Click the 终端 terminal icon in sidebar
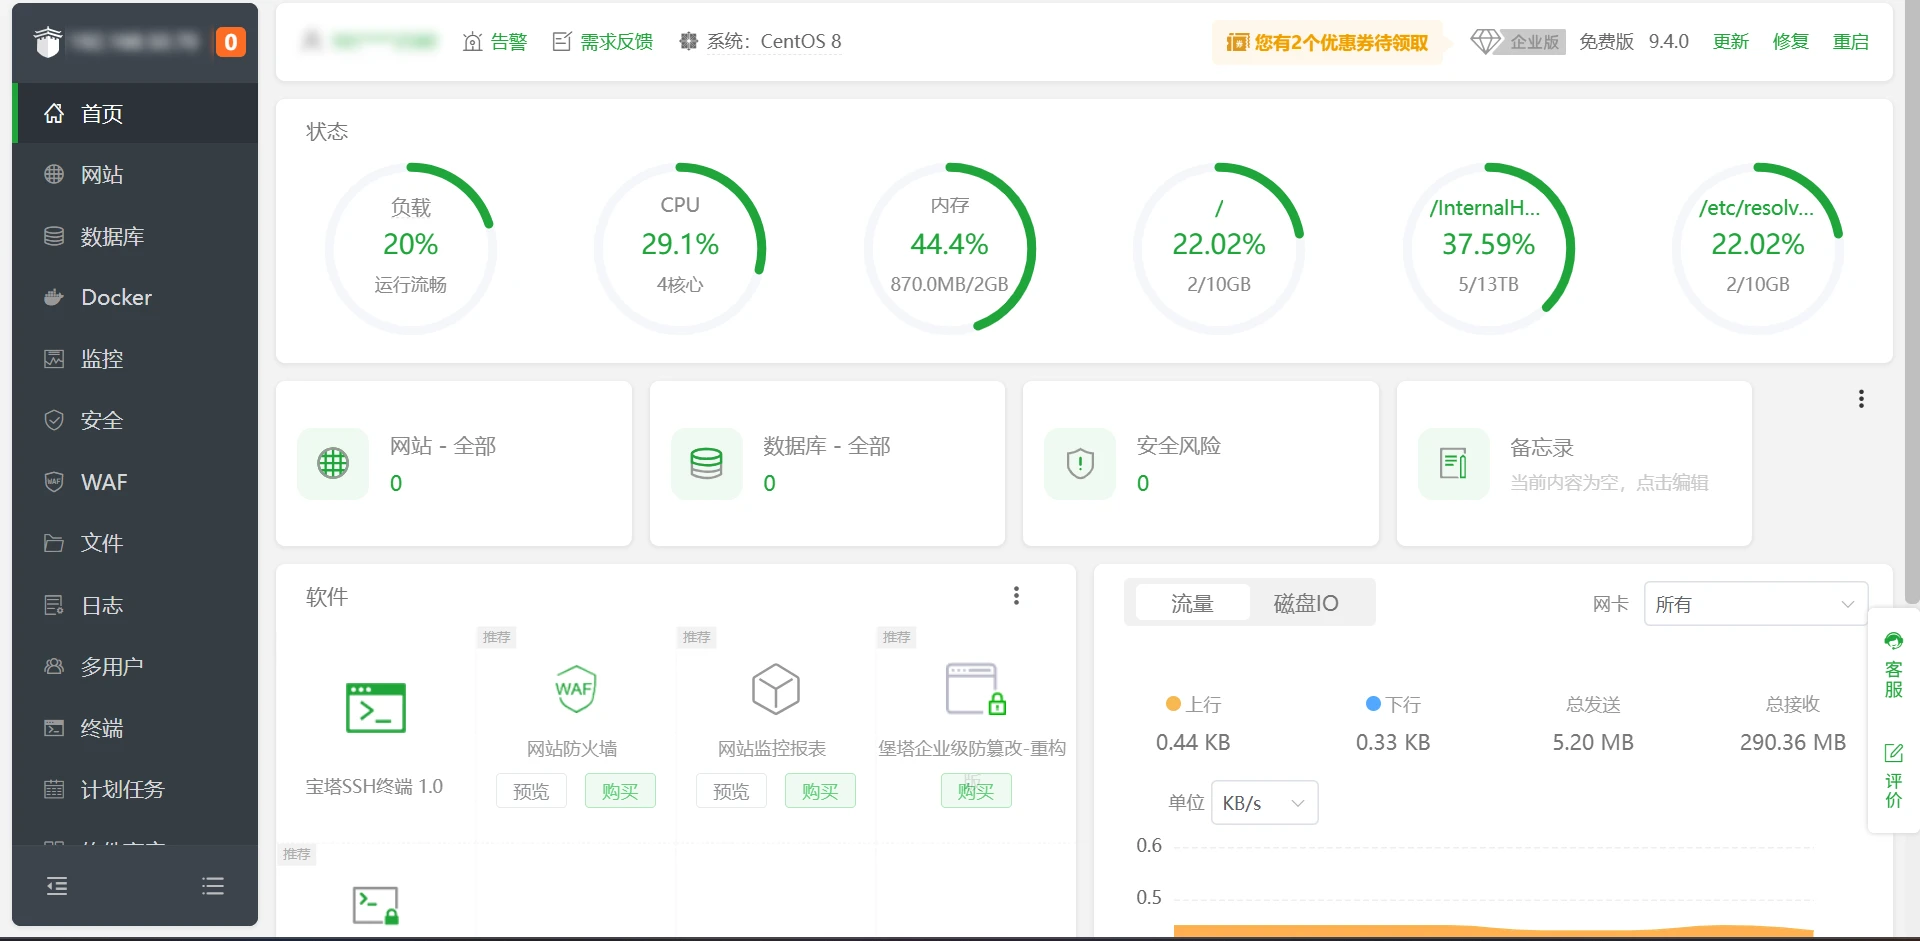 coord(54,728)
